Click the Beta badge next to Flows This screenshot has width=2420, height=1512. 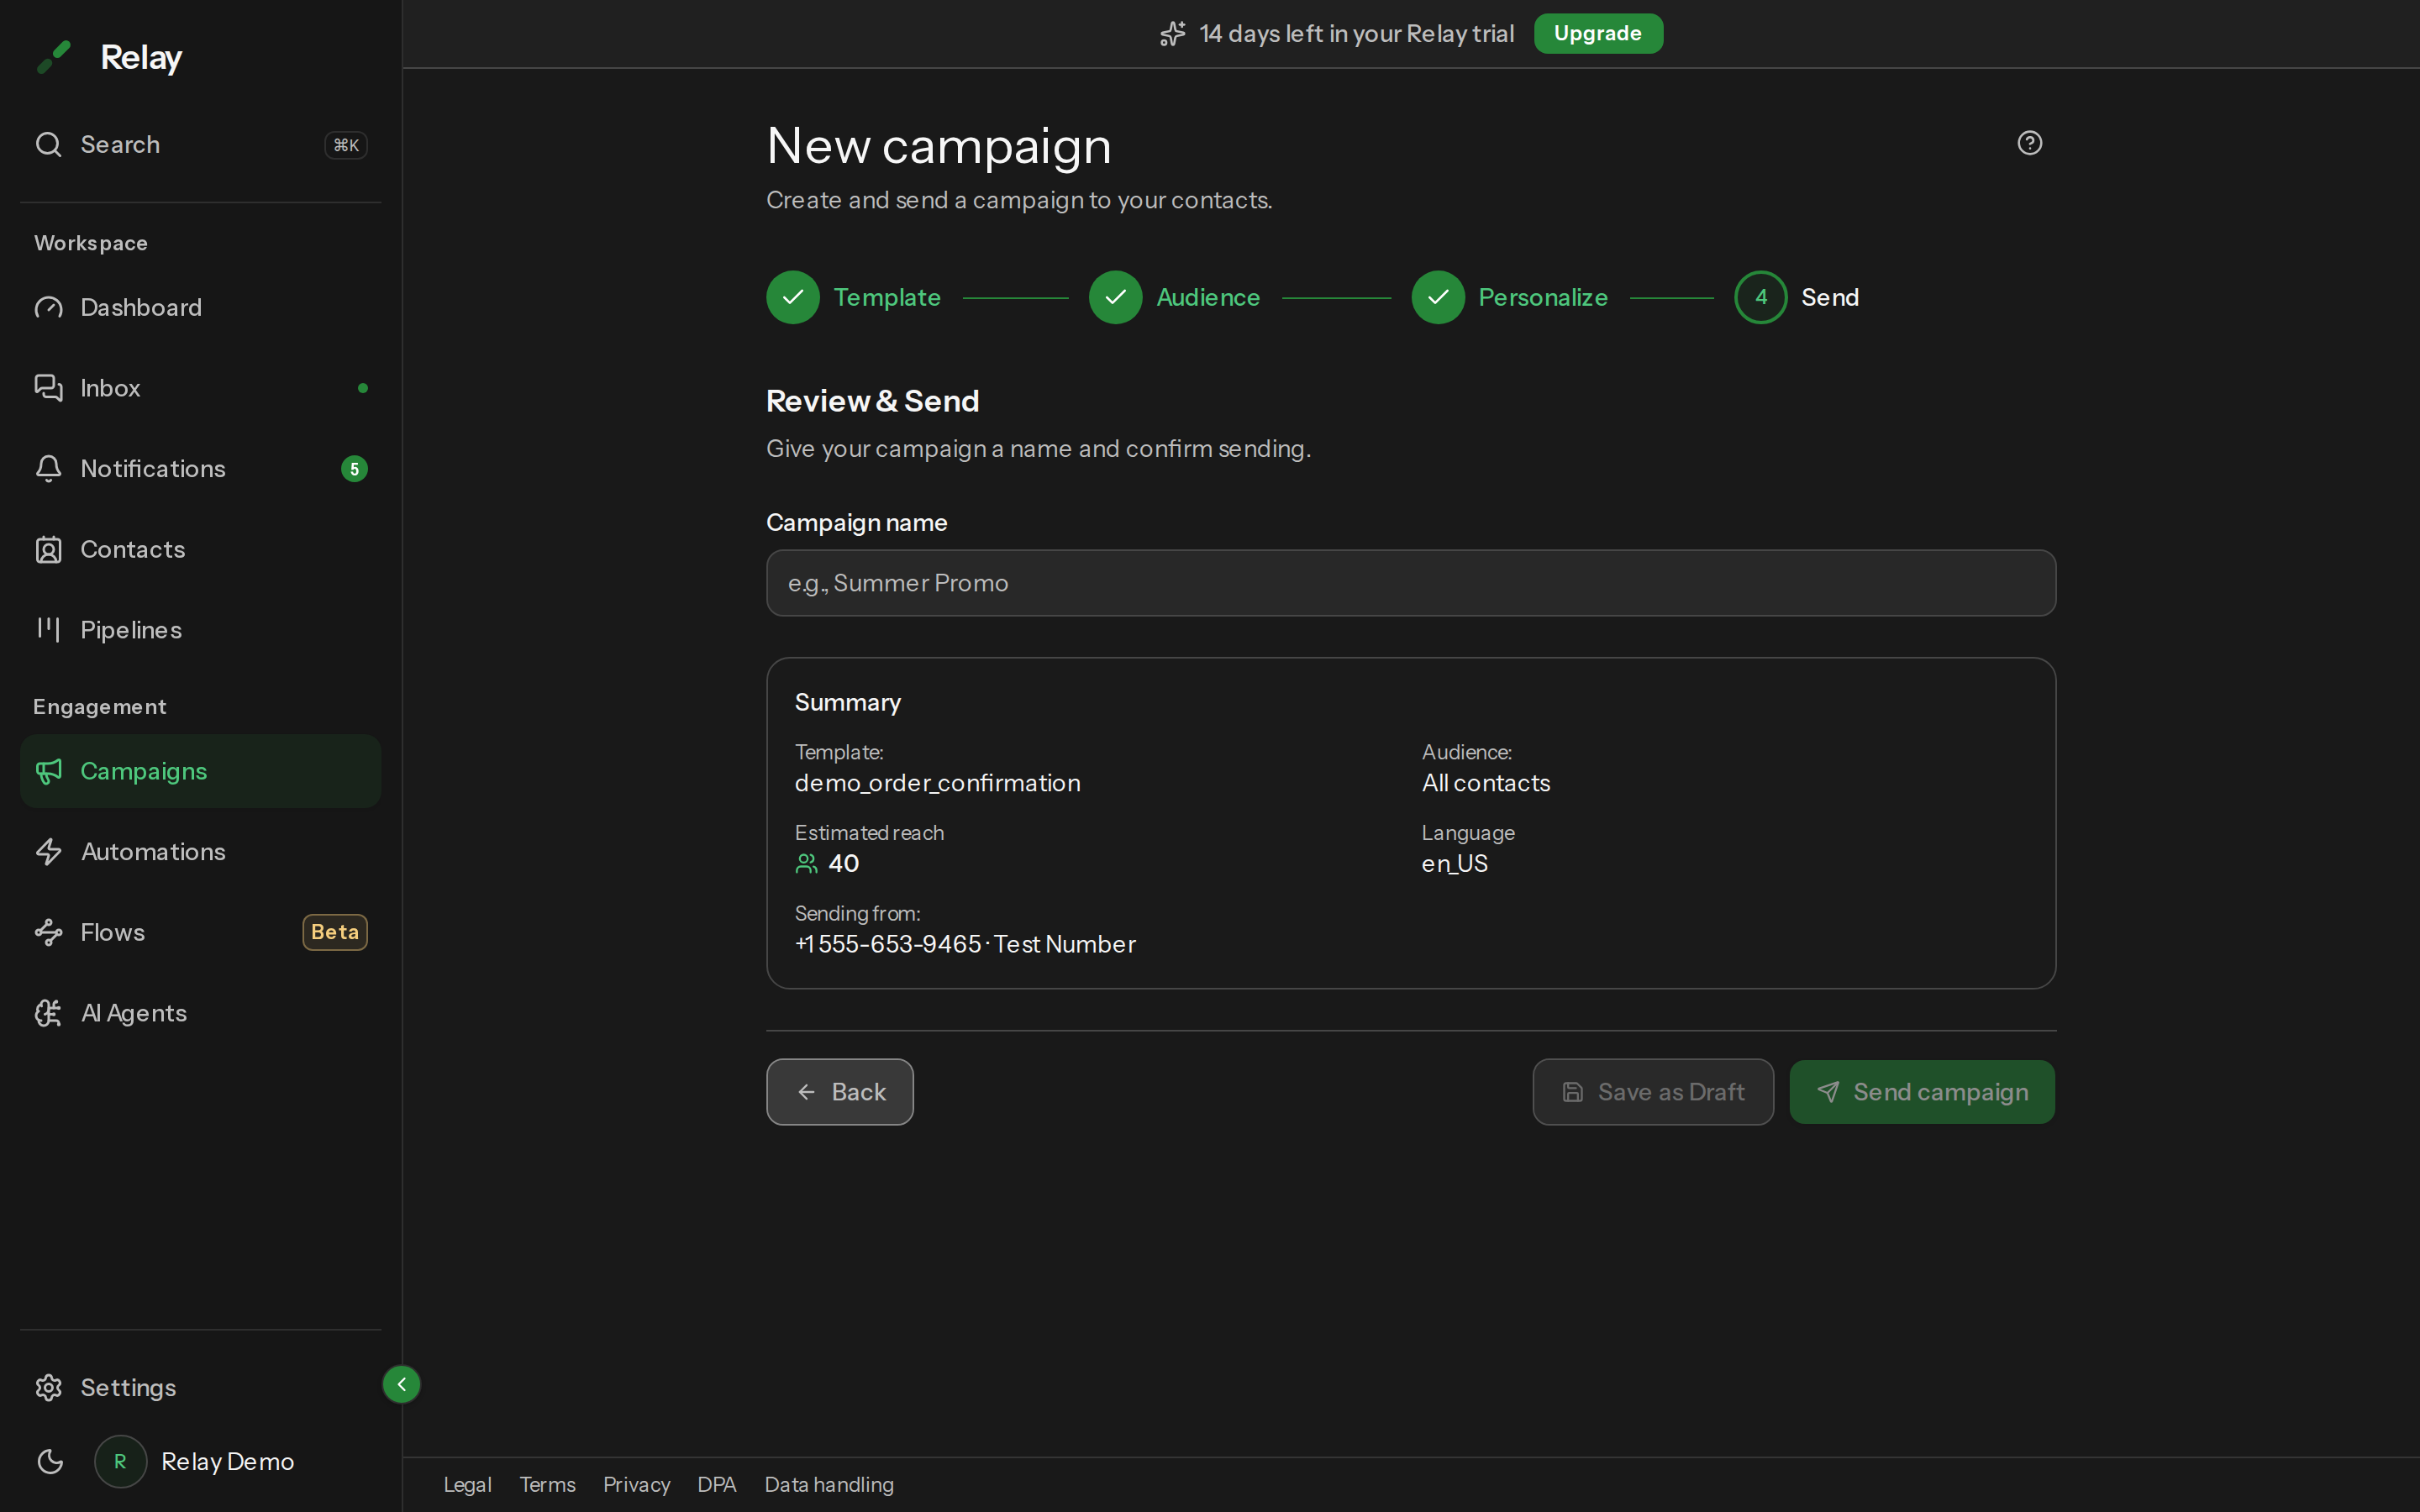coord(335,932)
